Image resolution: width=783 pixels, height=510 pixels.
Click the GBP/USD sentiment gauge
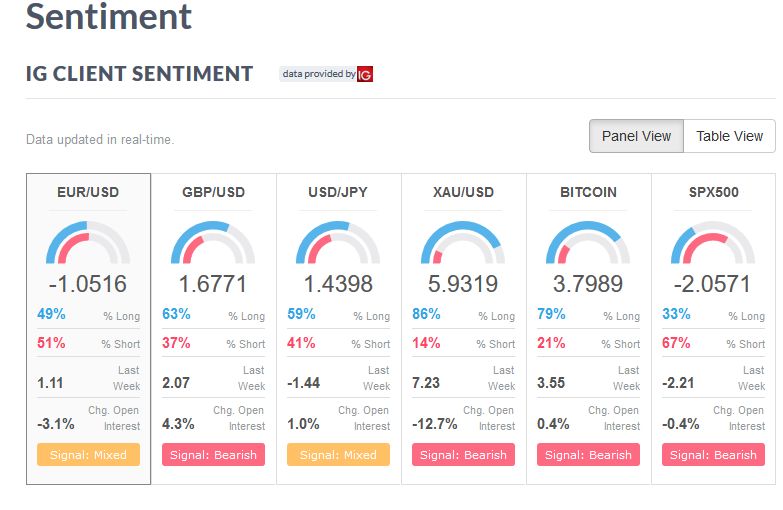pyautogui.click(x=213, y=242)
